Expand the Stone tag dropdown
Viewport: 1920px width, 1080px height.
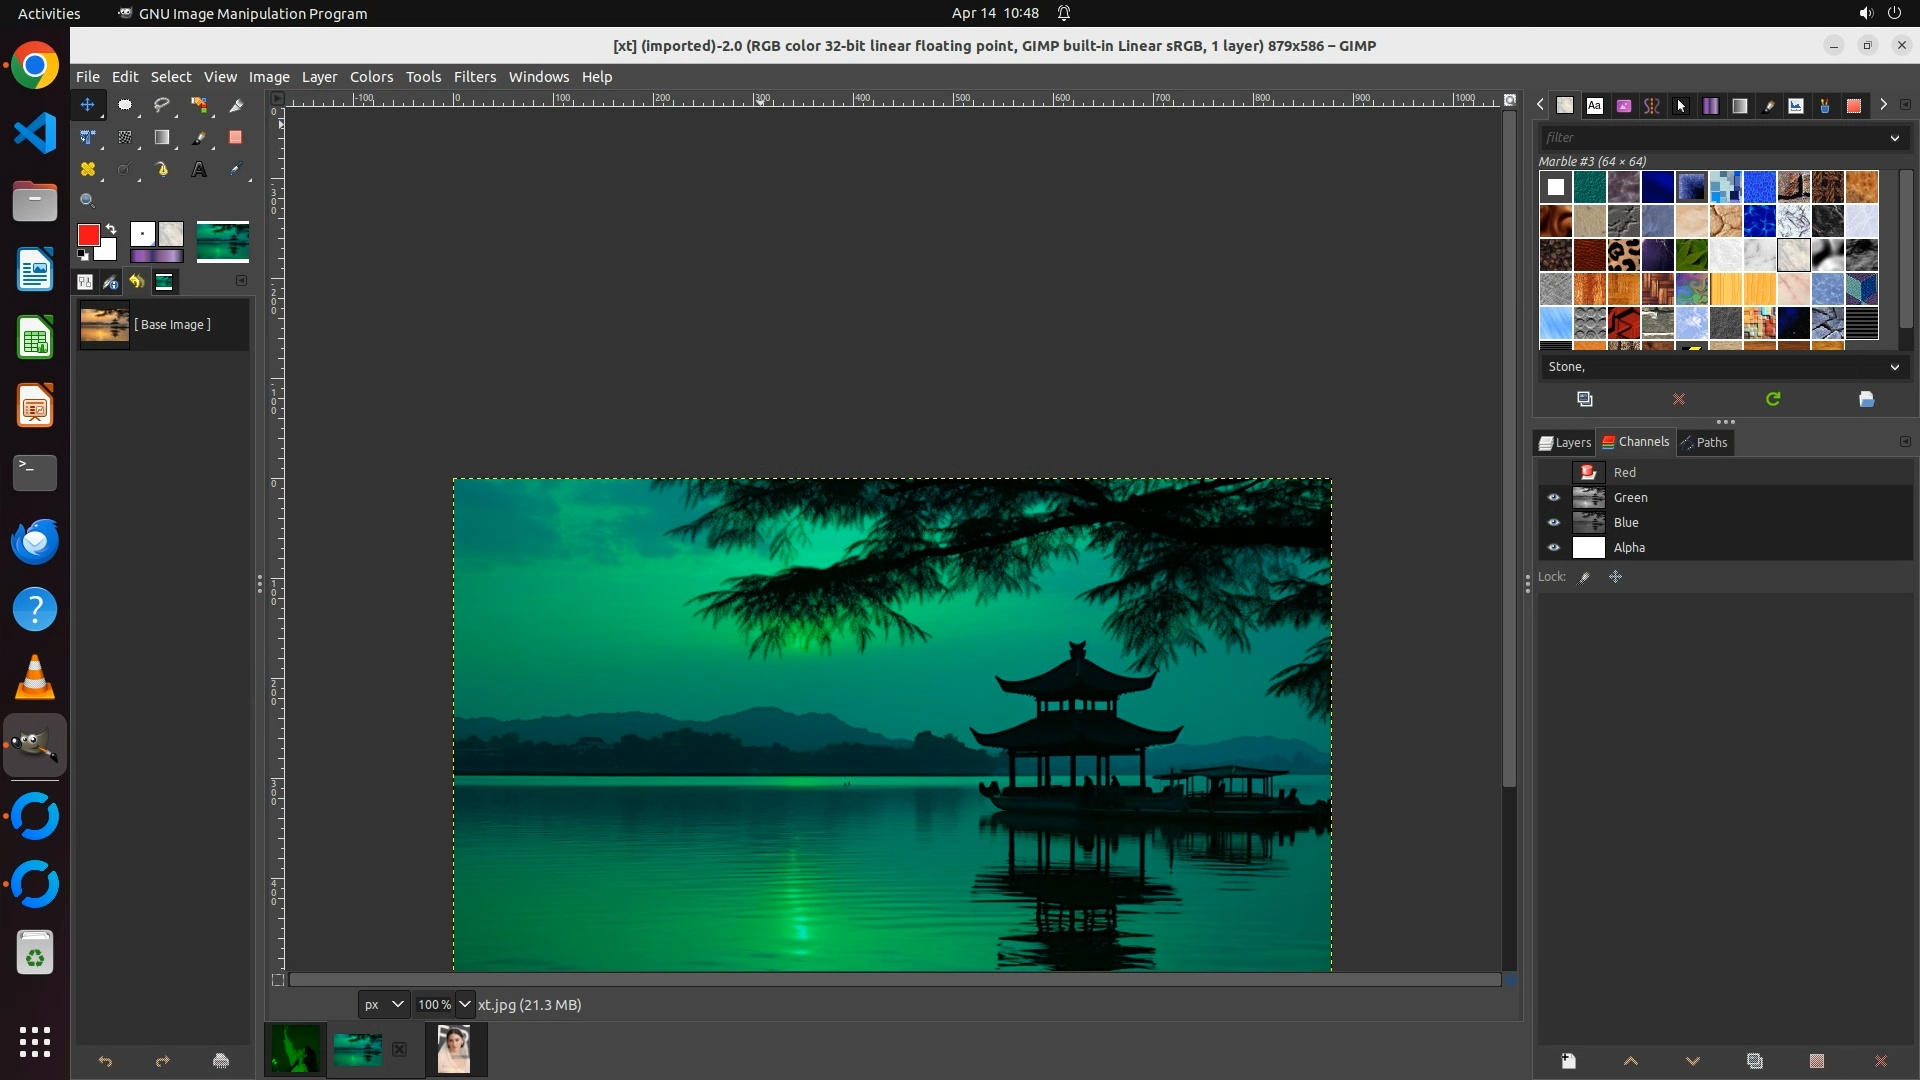click(x=1894, y=367)
